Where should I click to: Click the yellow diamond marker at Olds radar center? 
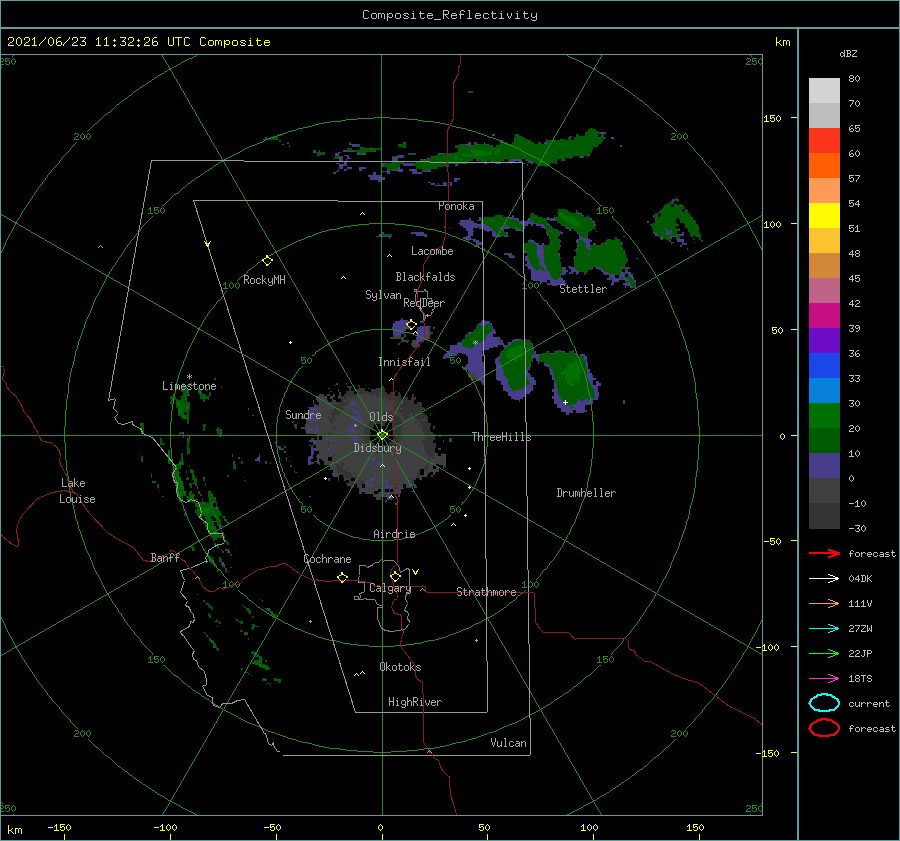382,435
